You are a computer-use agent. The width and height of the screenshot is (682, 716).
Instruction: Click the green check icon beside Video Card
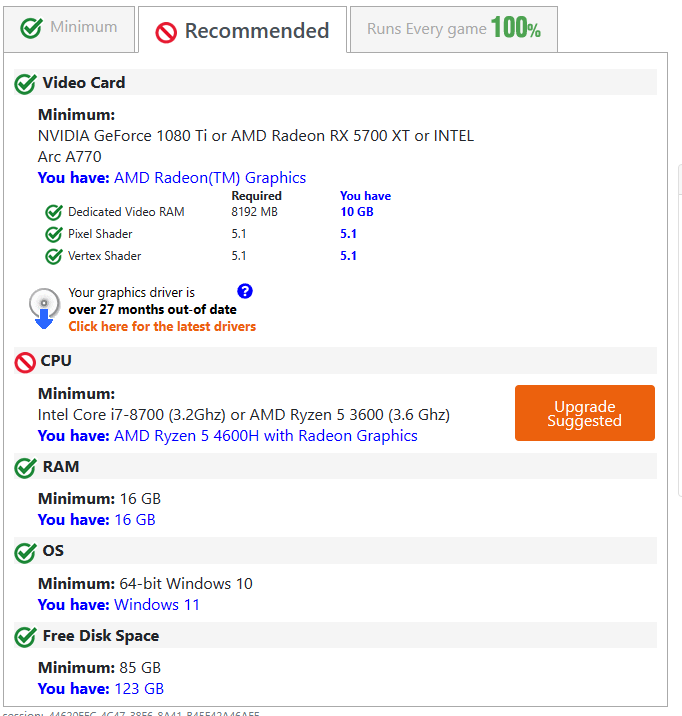pos(26,84)
